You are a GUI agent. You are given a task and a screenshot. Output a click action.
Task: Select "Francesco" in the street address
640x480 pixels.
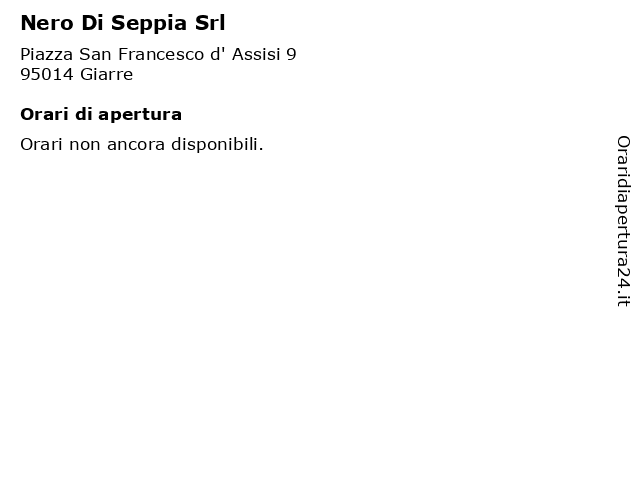pos(161,54)
